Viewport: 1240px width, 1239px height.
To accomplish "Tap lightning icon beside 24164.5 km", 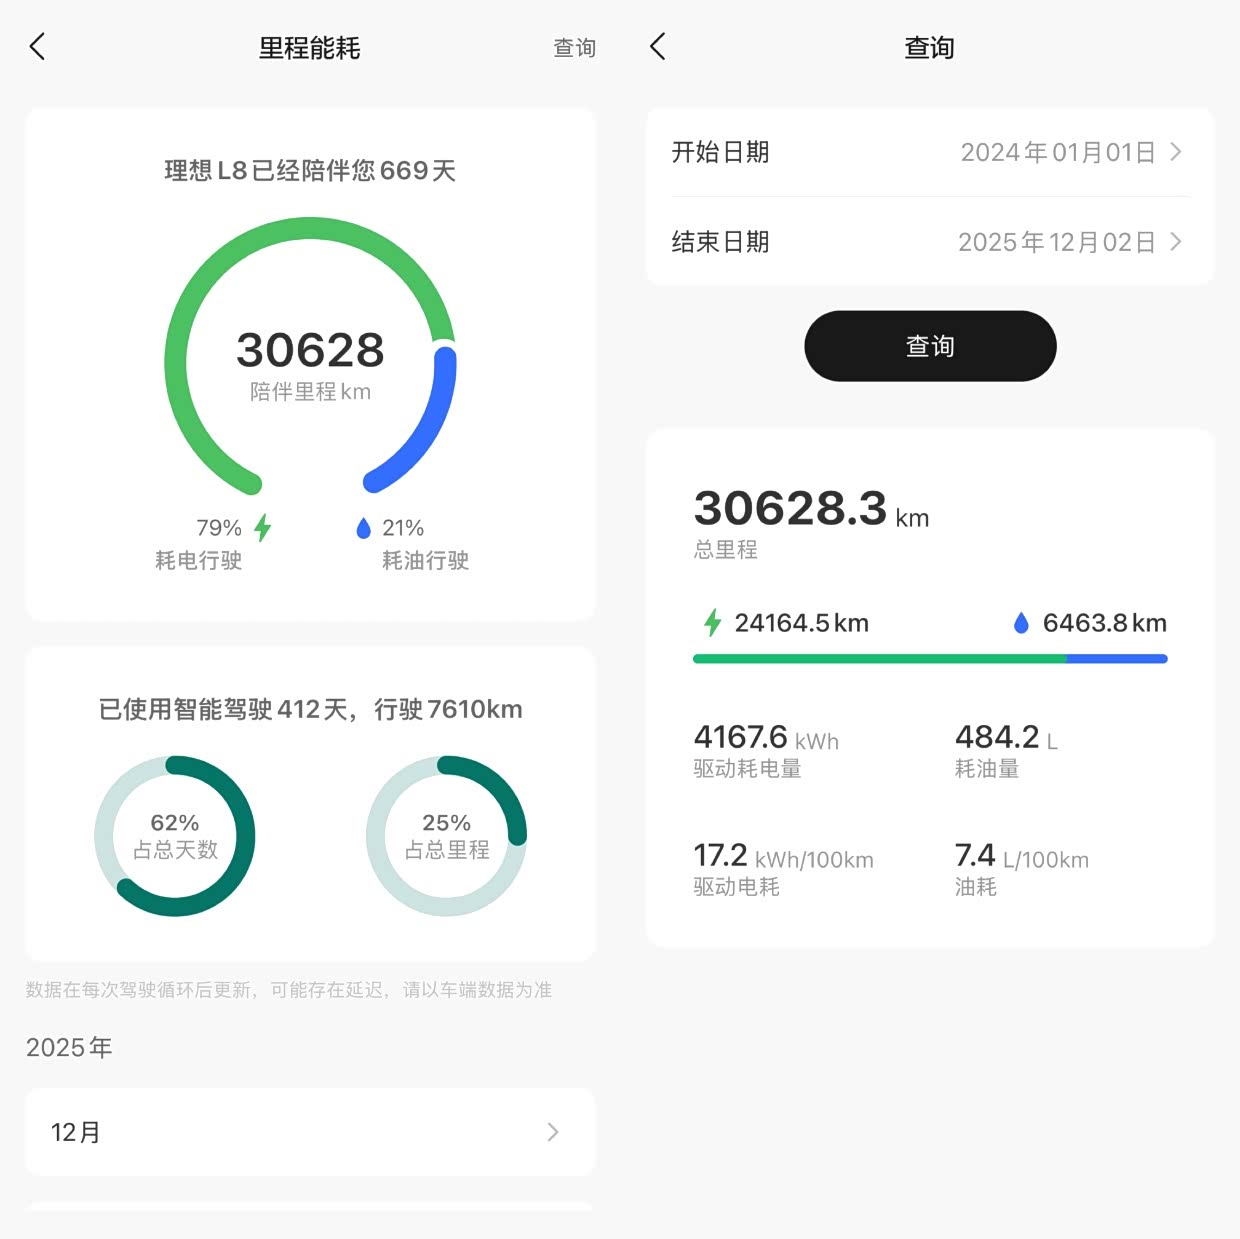I will (712, 622).
